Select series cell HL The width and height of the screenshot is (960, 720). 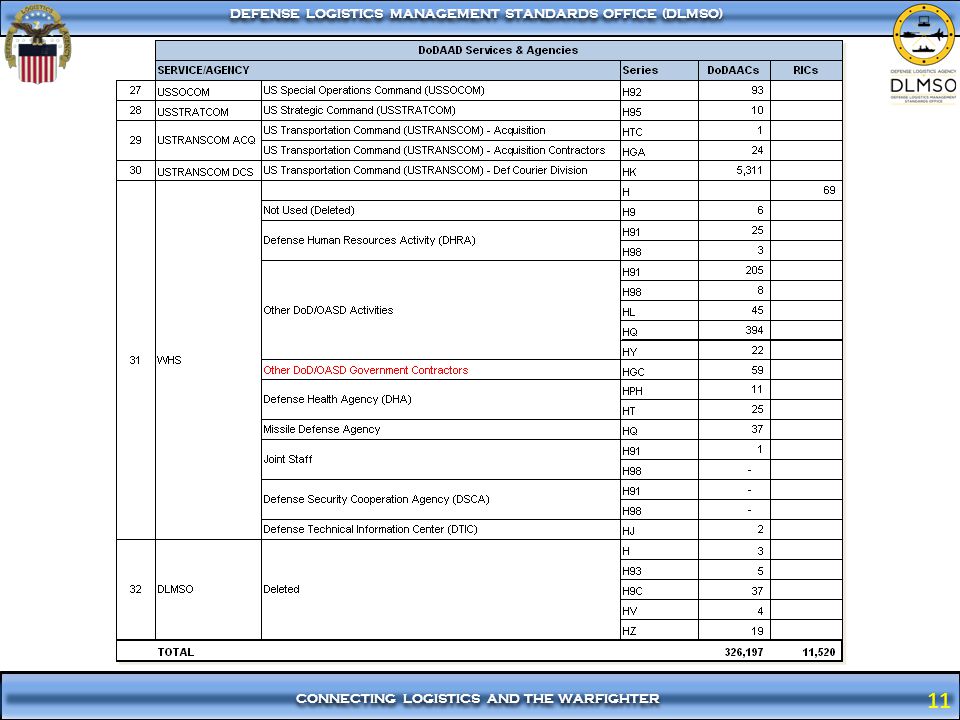[659, 311]
